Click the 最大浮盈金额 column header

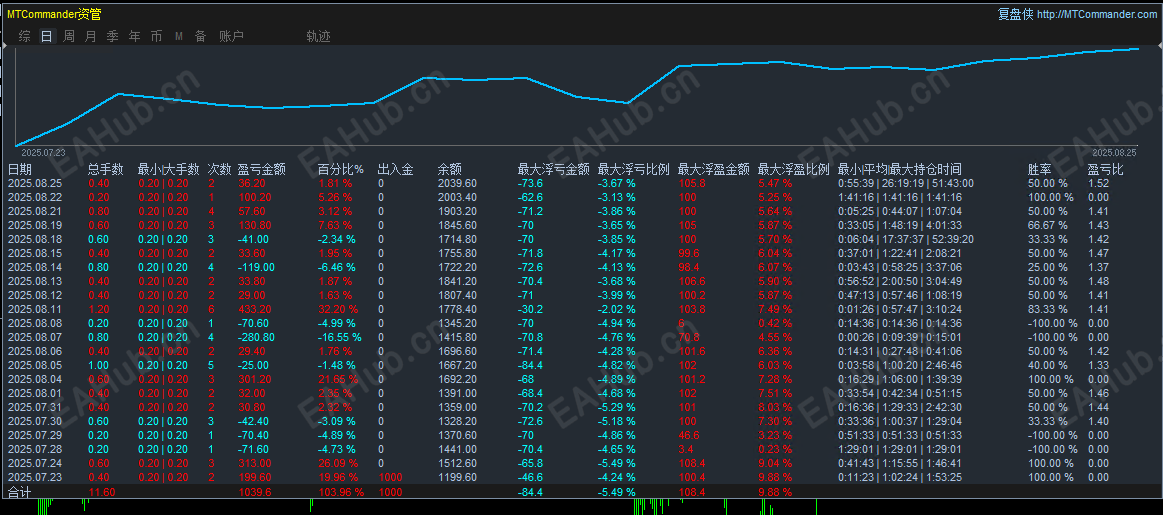click(714, 169)
